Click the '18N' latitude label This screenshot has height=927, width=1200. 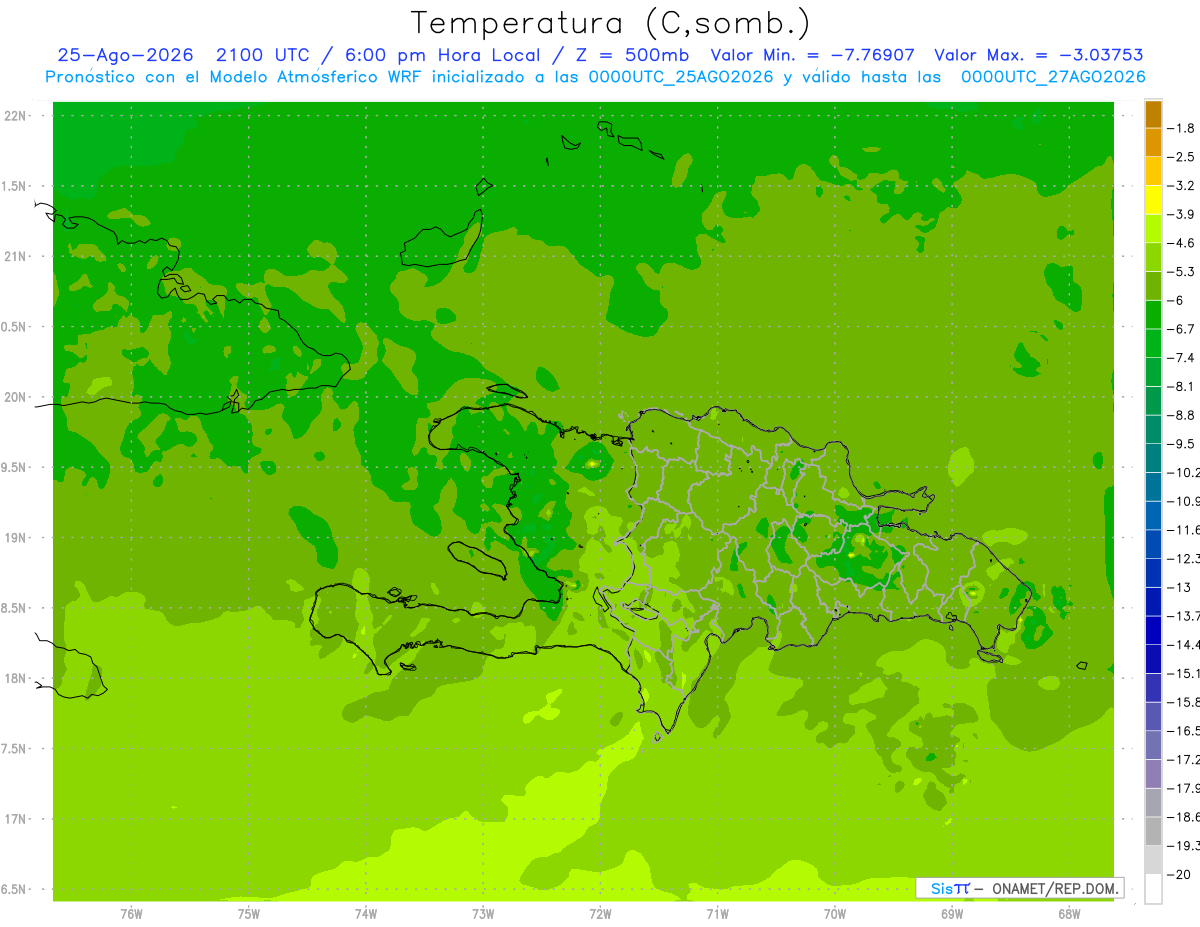tap(17, 679)
